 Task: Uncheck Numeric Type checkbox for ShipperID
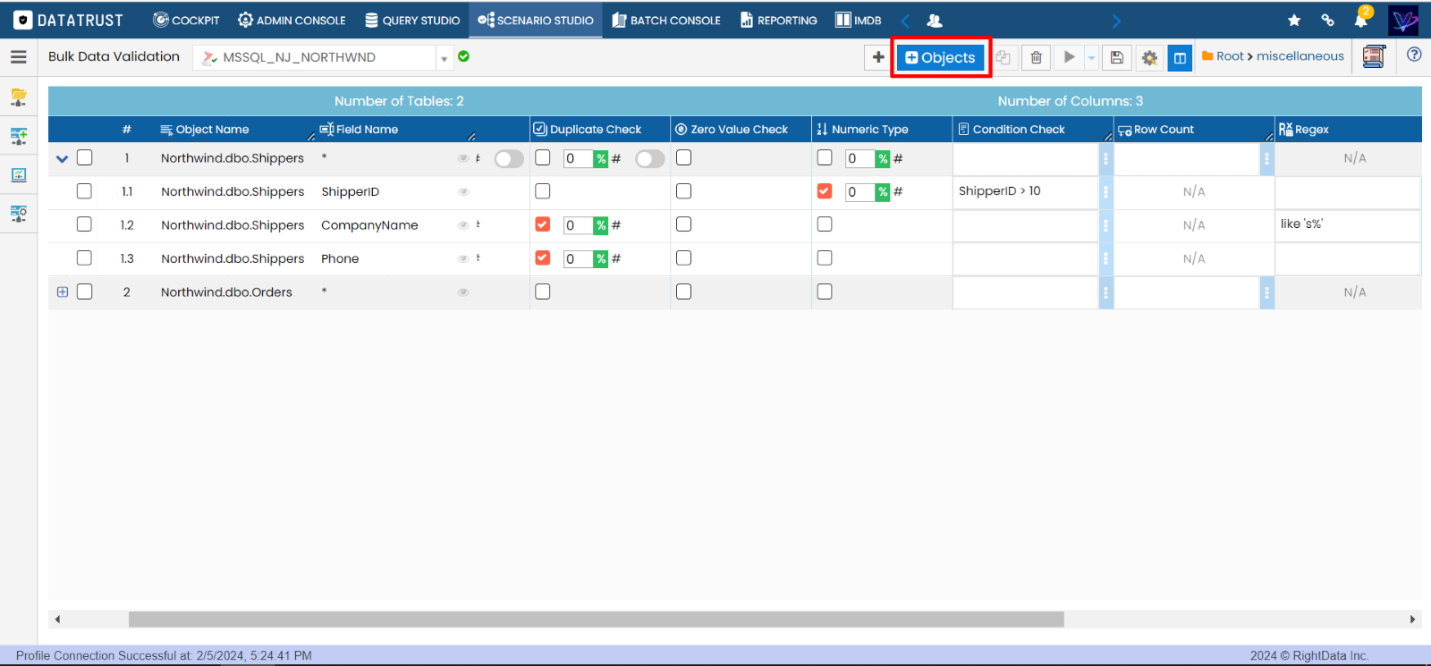click(x=824, y=191)
